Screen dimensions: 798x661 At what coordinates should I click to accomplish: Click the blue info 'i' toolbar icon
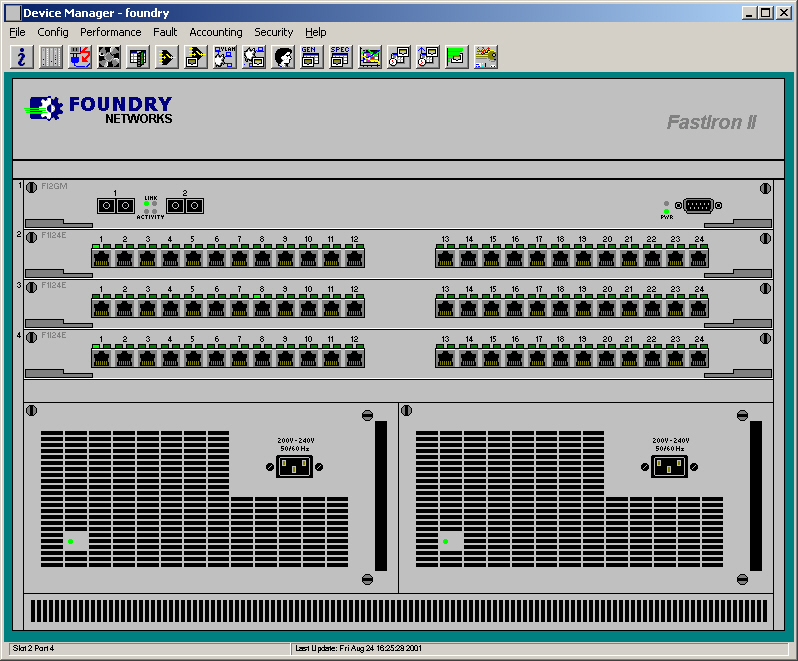point(21,57)
